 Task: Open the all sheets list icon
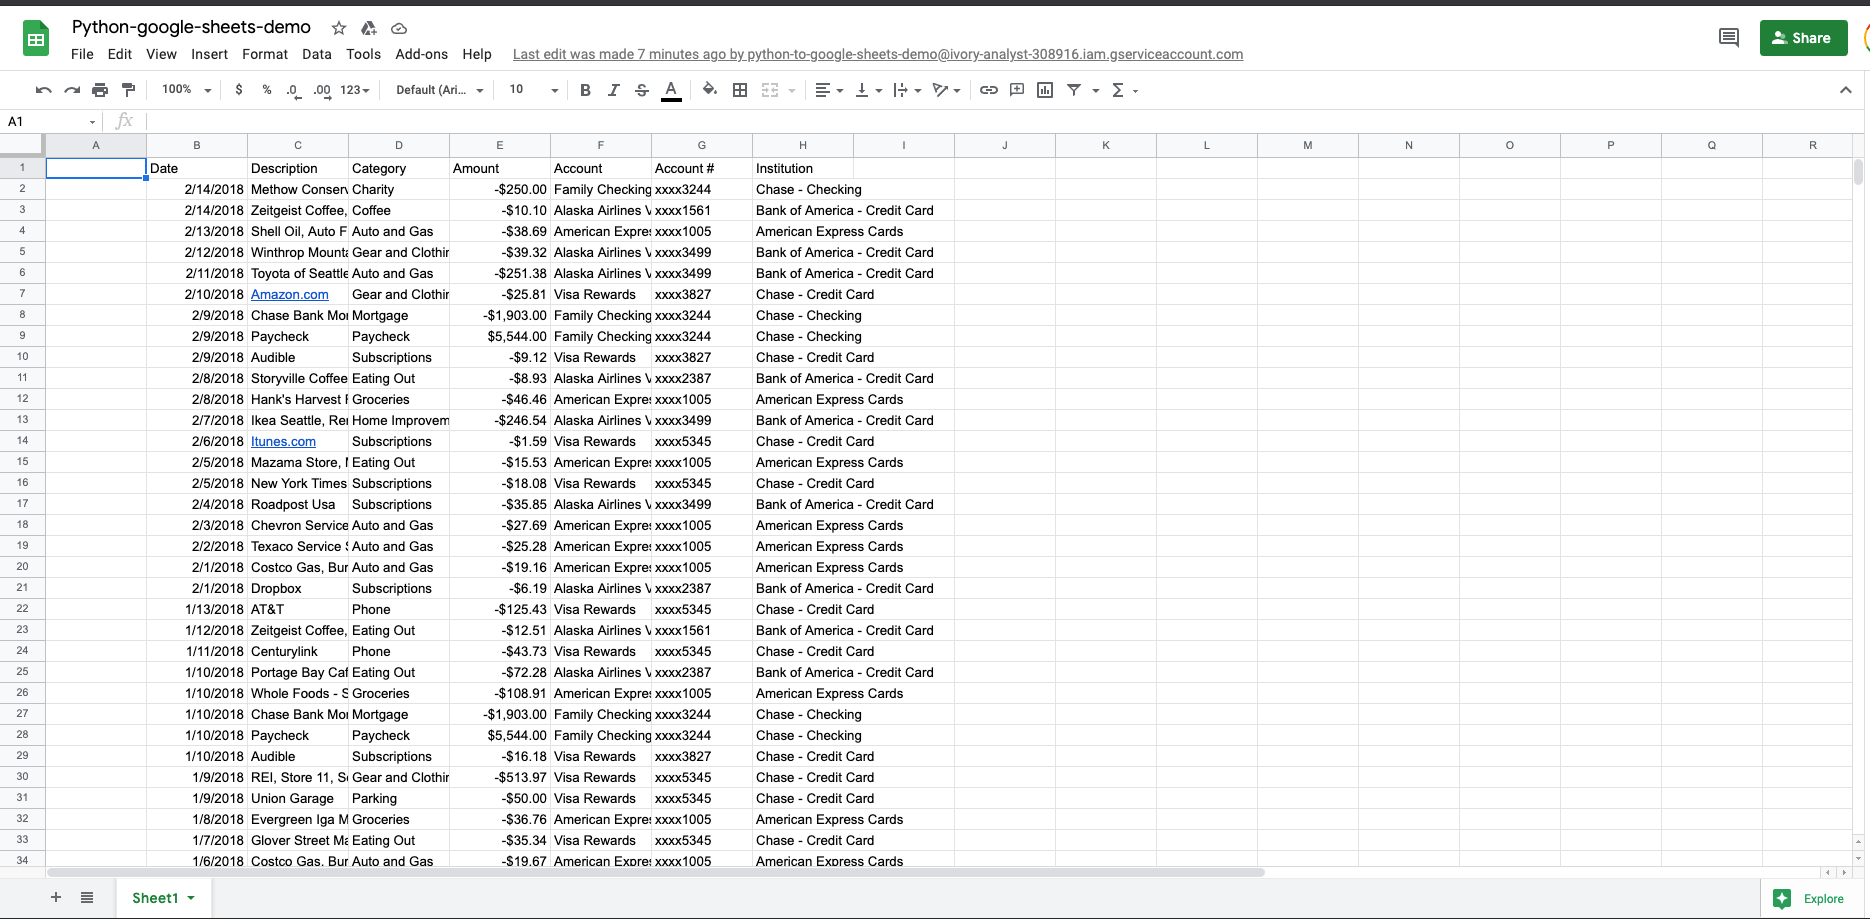pyautogui.click(x=87, y=897)
